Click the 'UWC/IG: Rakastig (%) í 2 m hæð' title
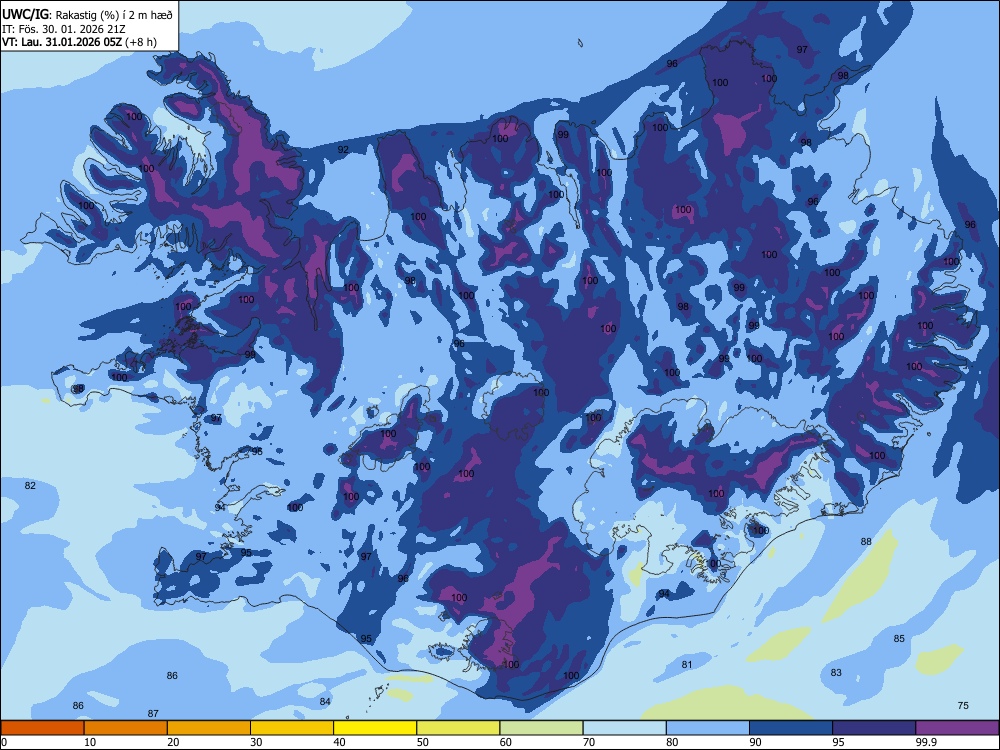 pyautogui.click(x=87, y=15)
